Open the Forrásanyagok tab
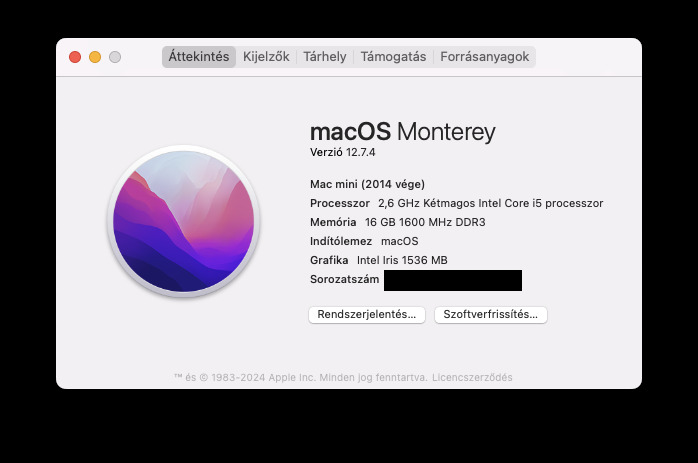This screenshot has height=463, width=698. coord(484,57)
